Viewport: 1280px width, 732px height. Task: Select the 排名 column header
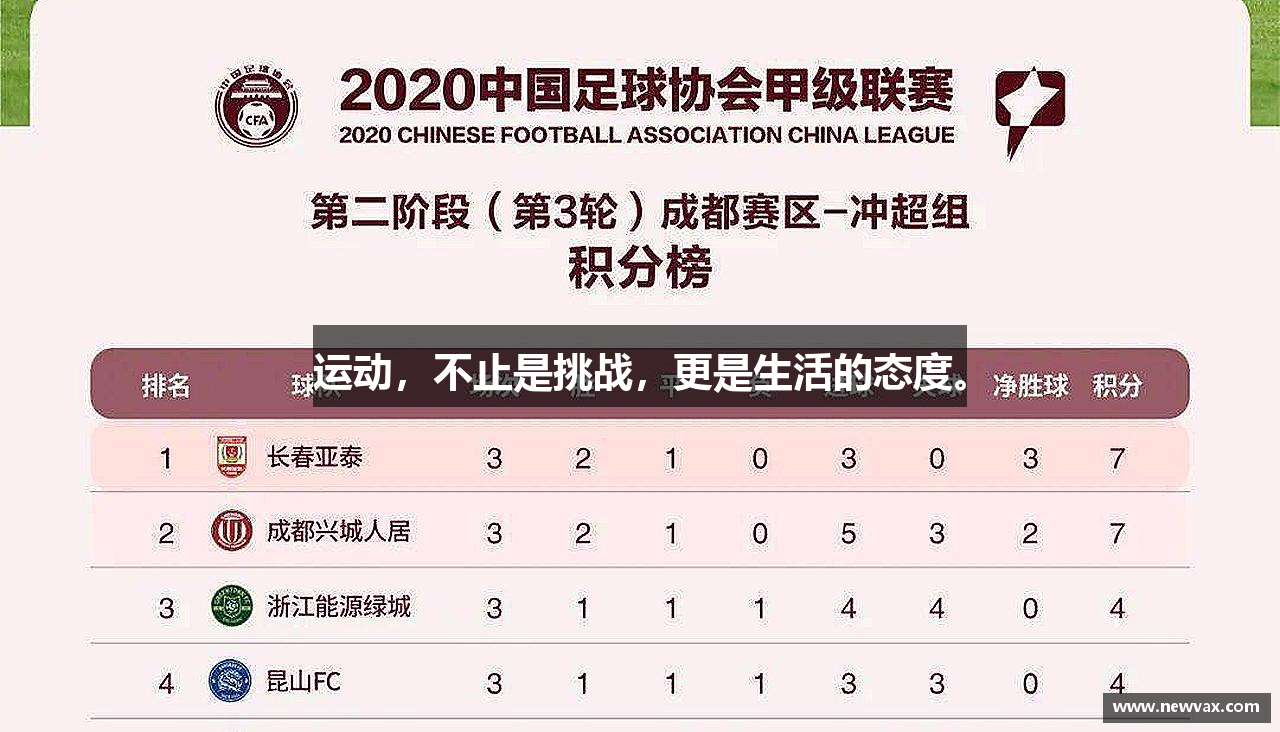[166, 385]
